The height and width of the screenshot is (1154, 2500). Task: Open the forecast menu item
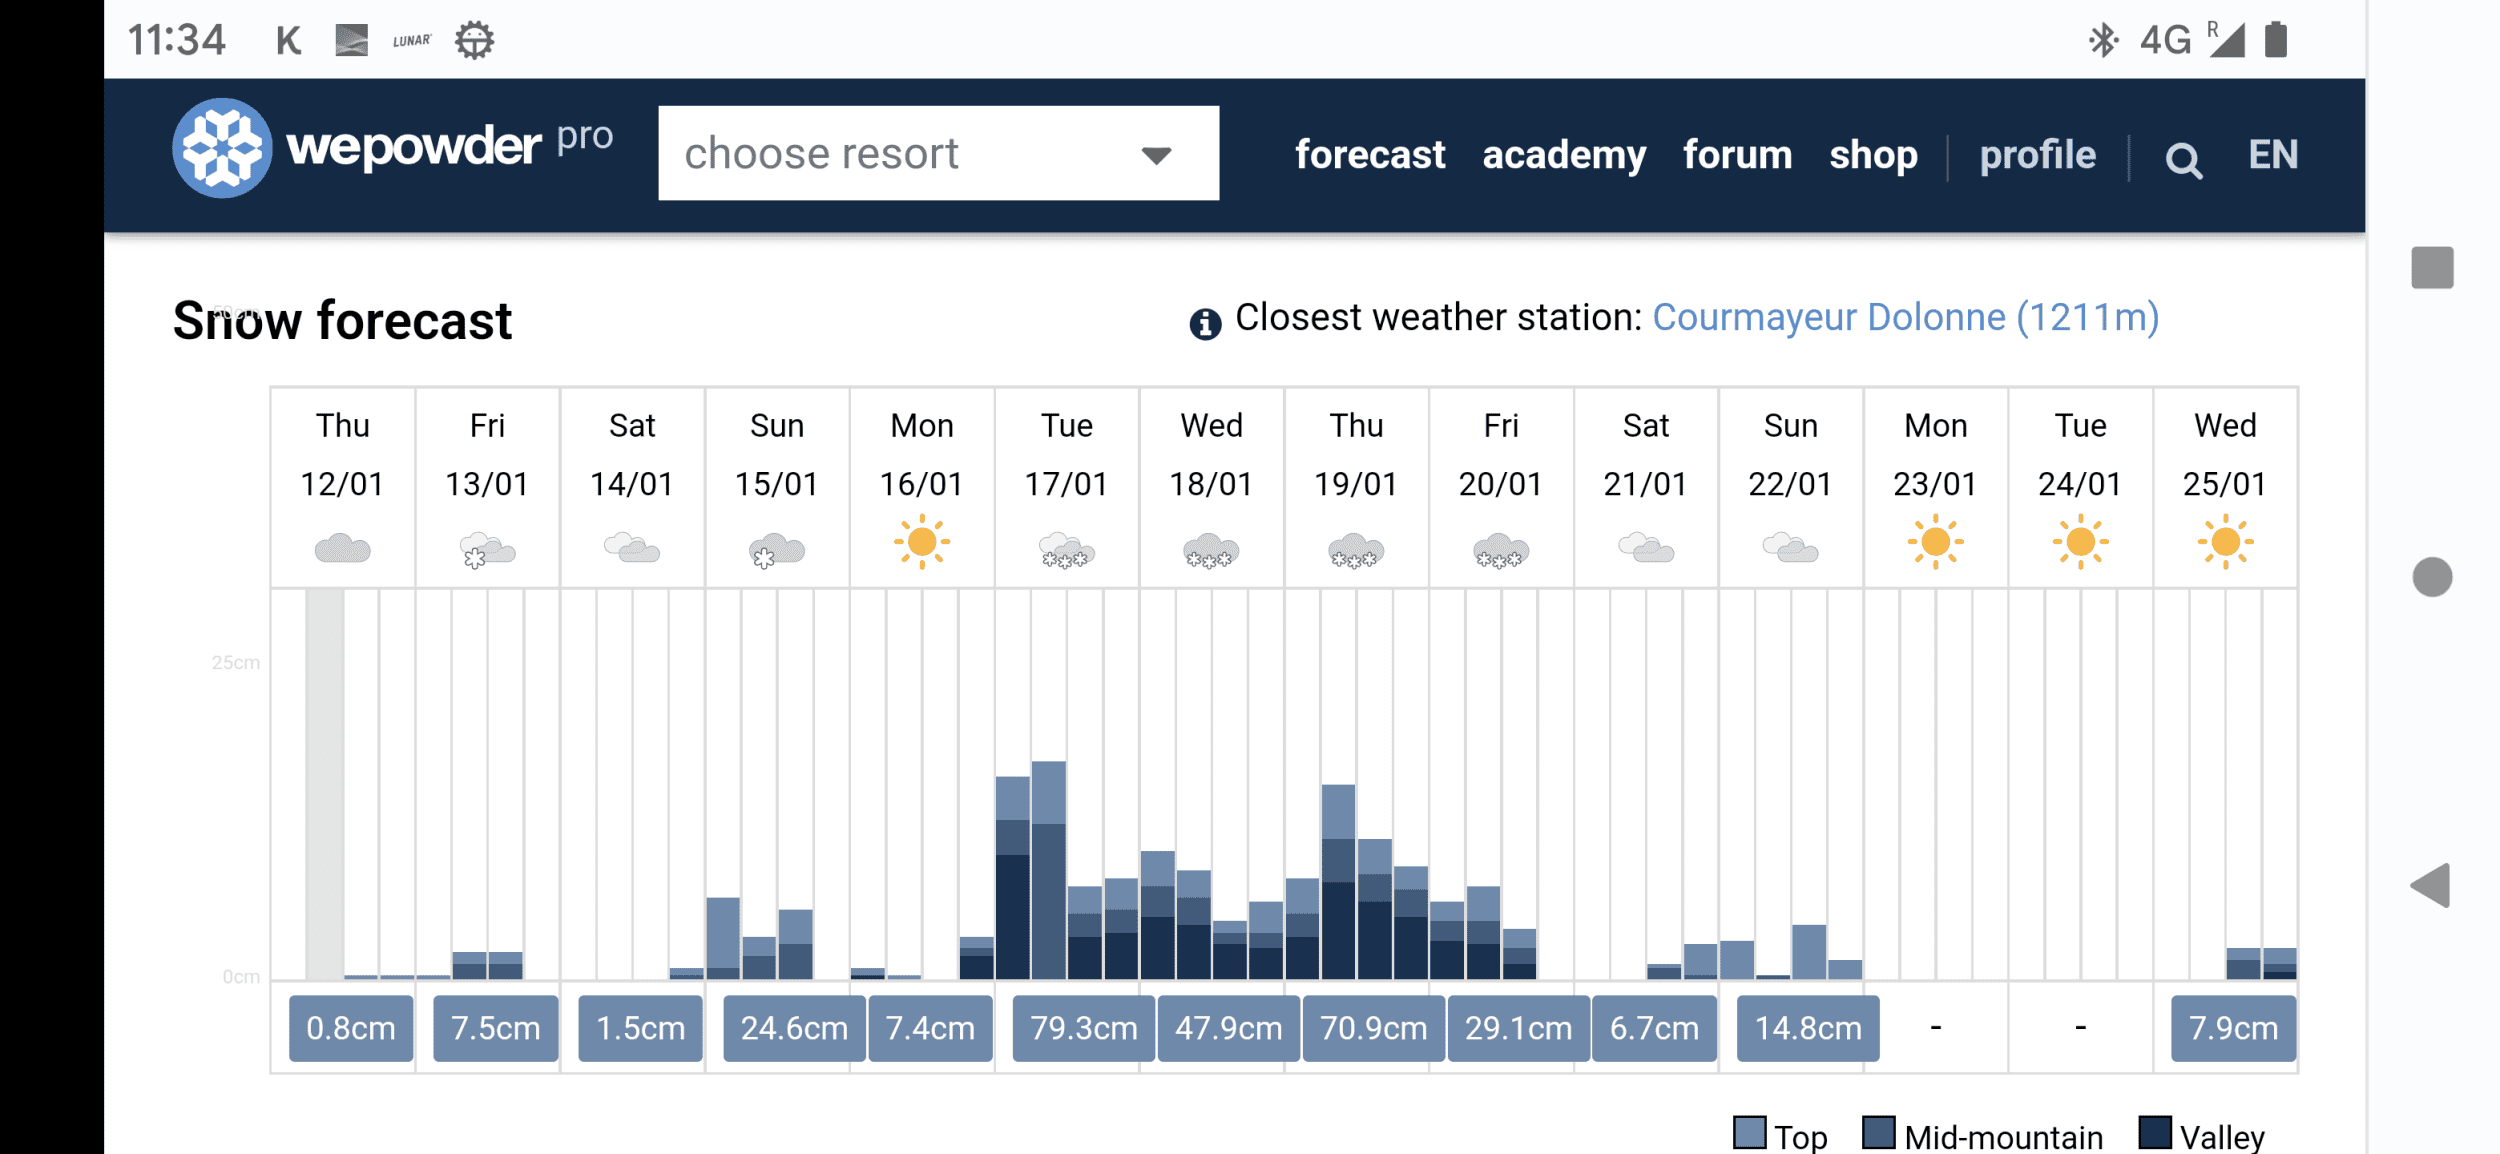coord(1369,155)
